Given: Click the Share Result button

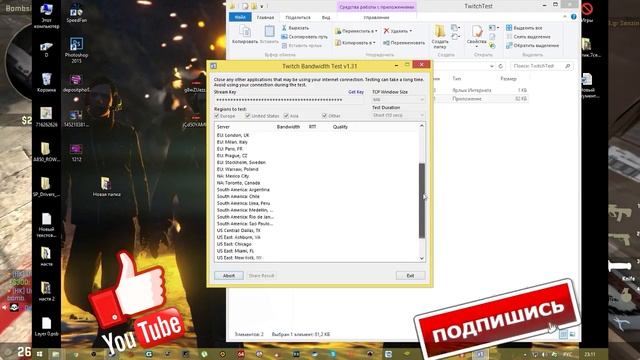Looking at the screenshot, I should coord(261,276).
